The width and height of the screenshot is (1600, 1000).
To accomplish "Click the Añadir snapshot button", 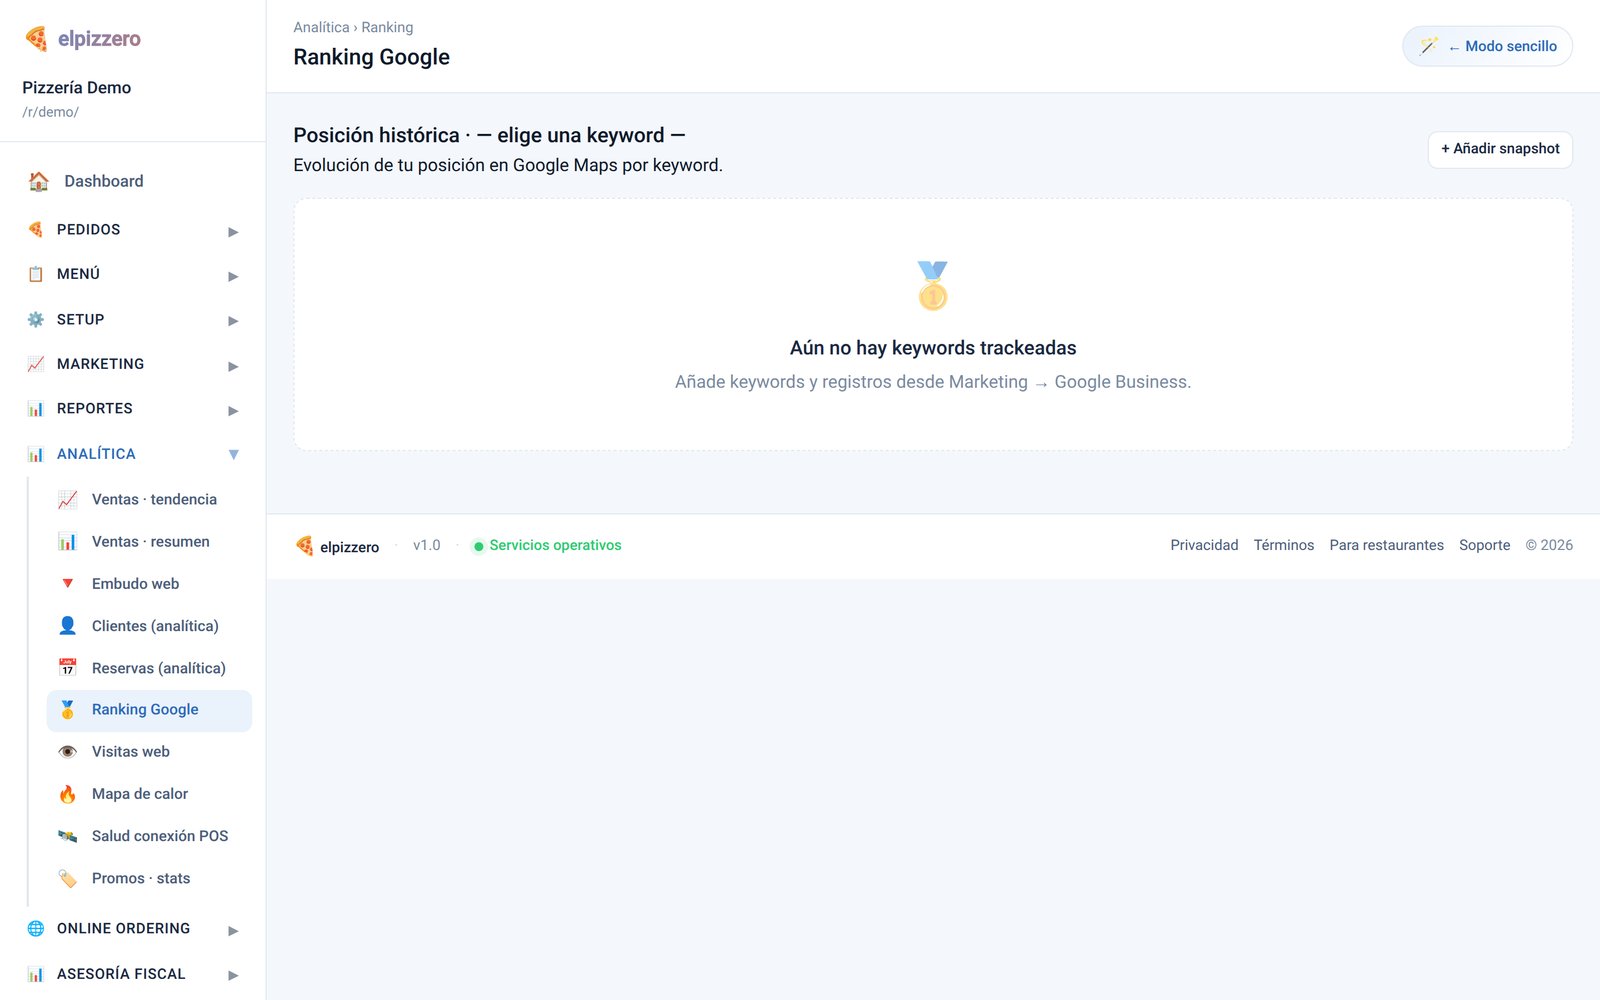I will click(1500, 149).
